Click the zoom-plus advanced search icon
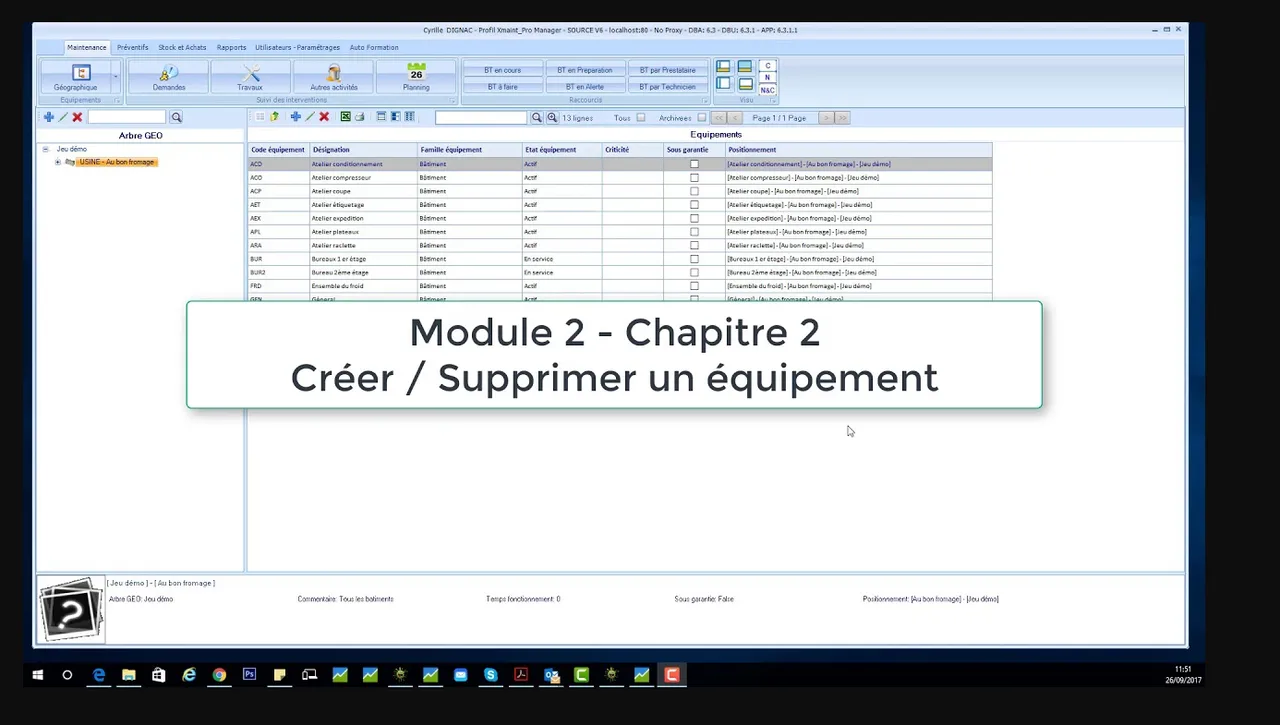1280x725 pixels. (x=552, y=117)
